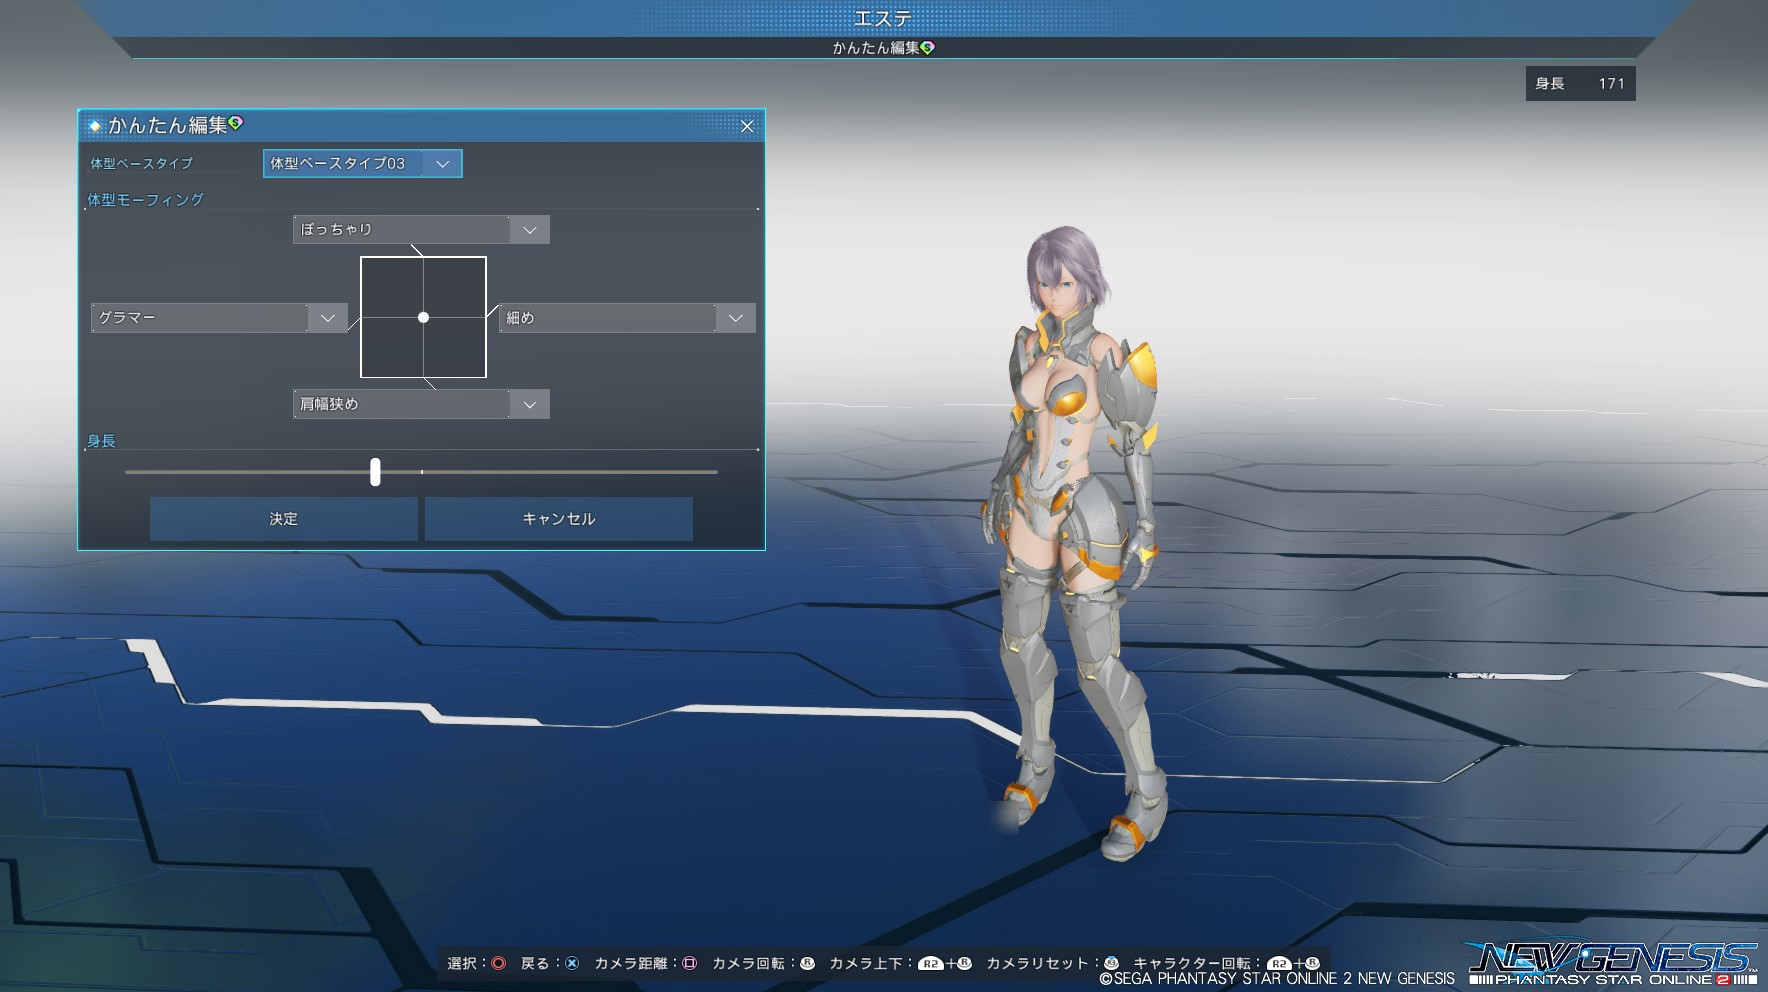The height and width of the screenshot is (992, 1768).
Task: Click the square button icon for カメラ距離
Action: (689, 963)
